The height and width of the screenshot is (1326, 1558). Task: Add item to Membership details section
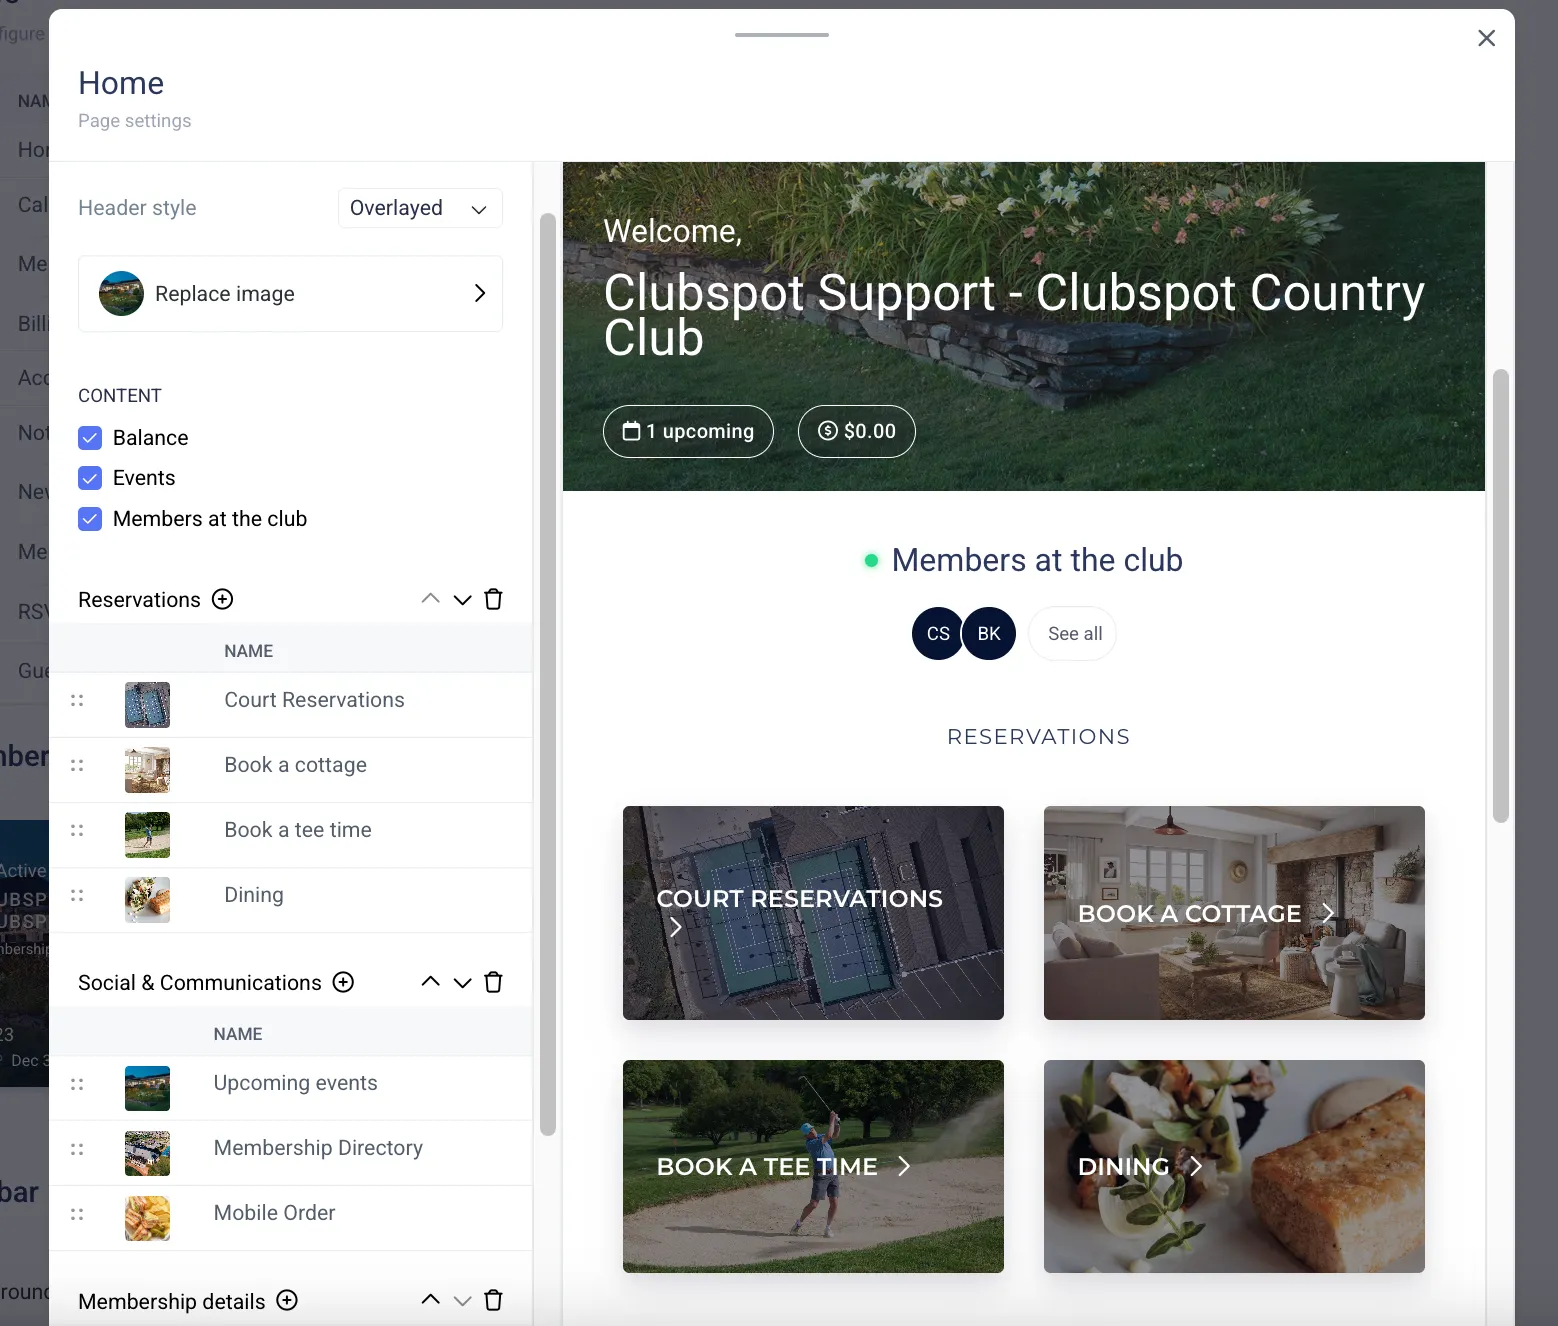287,1300
